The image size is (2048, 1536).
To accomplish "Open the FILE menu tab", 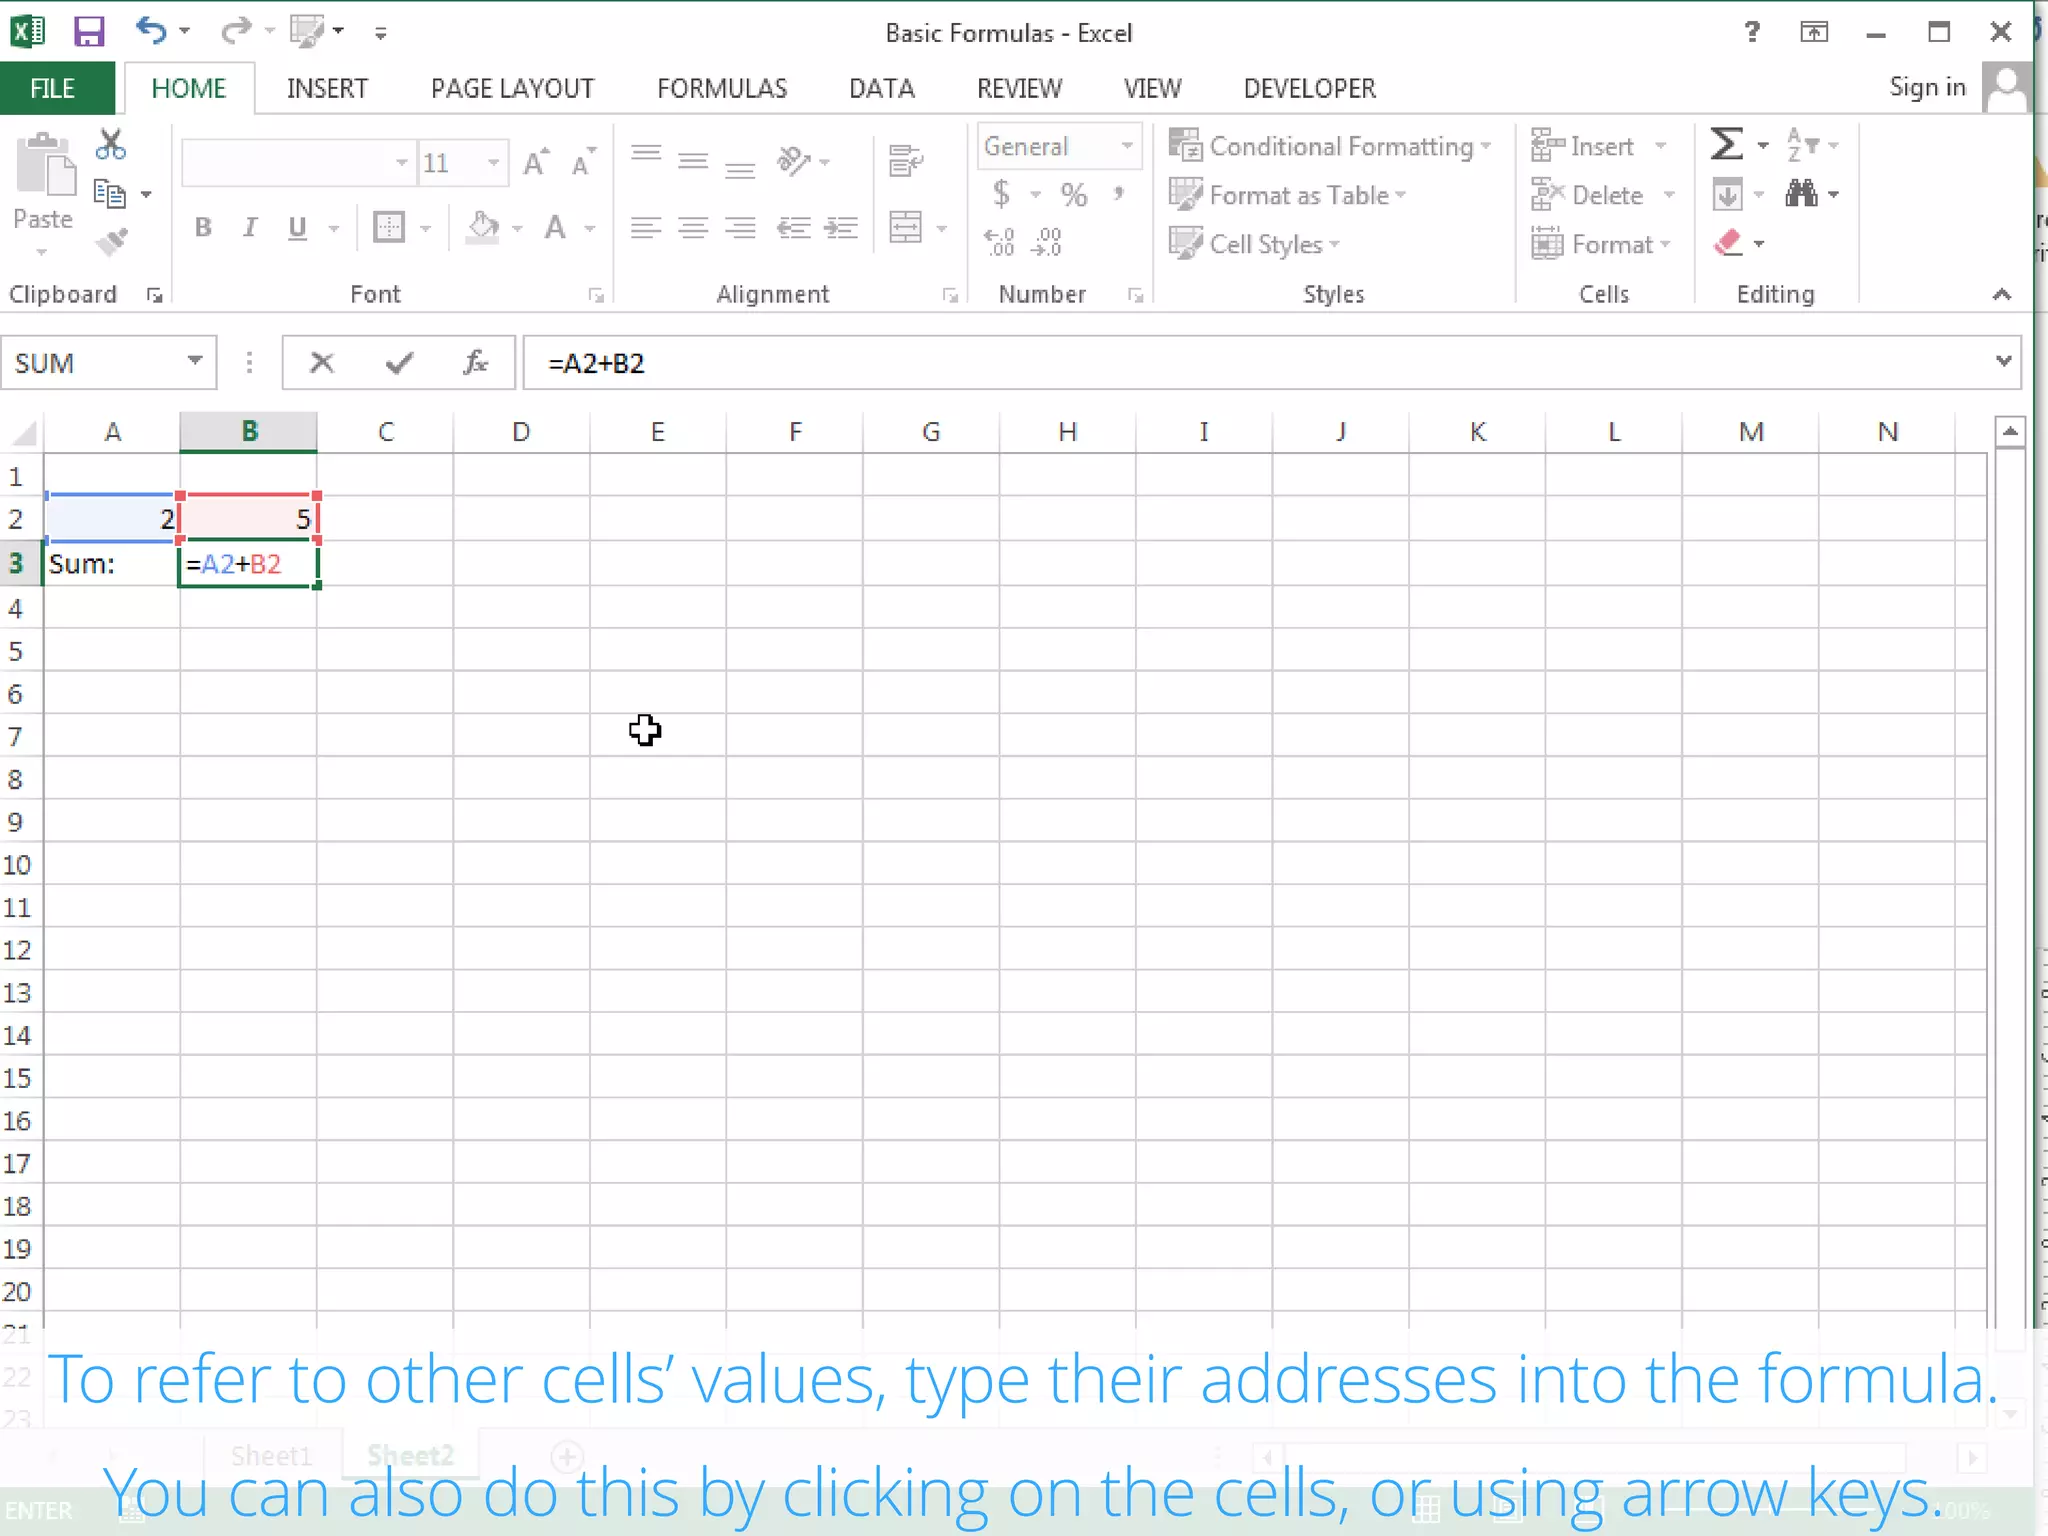I will 52,88.
